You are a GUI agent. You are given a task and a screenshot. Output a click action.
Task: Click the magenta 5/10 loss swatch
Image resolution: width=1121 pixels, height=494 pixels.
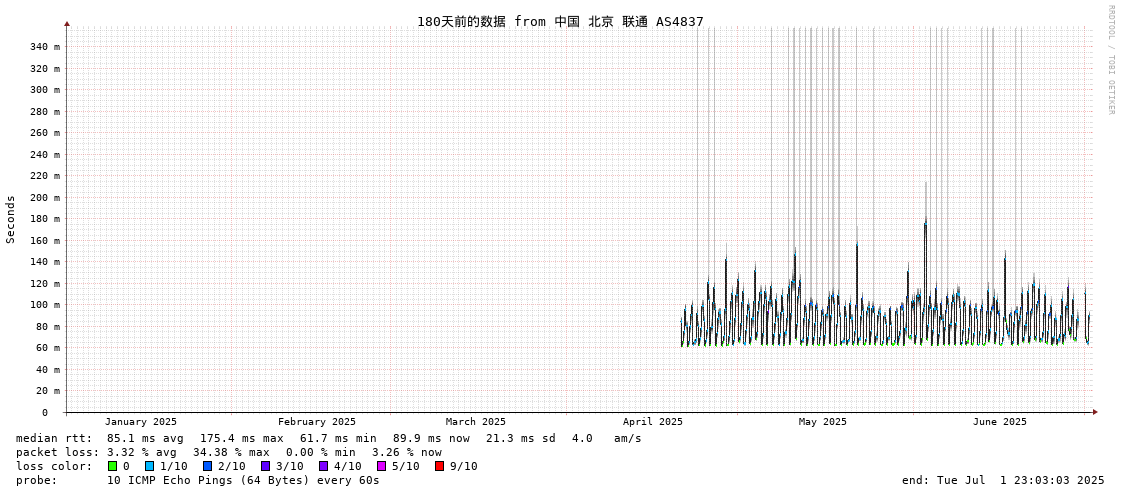[x=382, y=466]
